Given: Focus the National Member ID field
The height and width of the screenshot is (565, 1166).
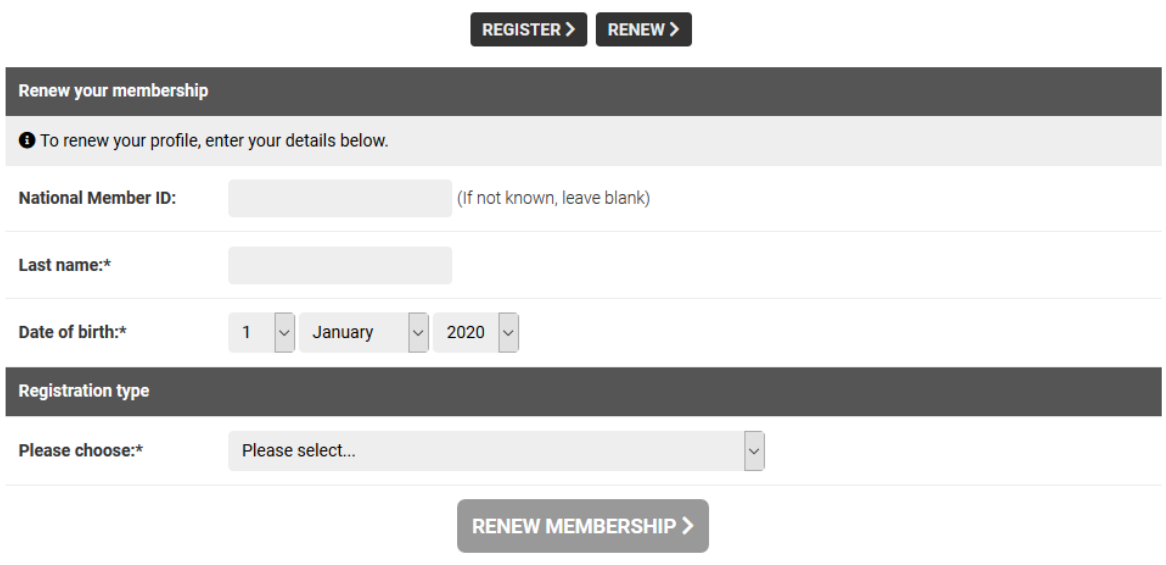Looking at the screenshot, I should click(x=340, y=198).
